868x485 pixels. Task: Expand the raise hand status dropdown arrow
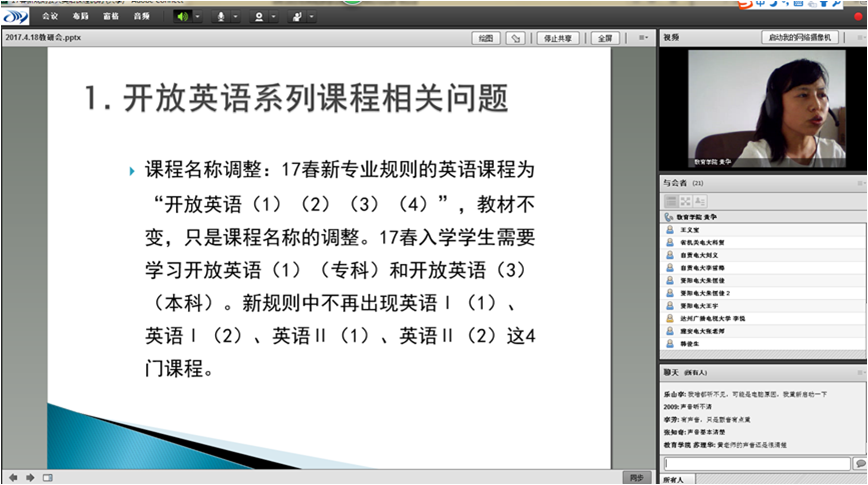click(x=312, y=17)
